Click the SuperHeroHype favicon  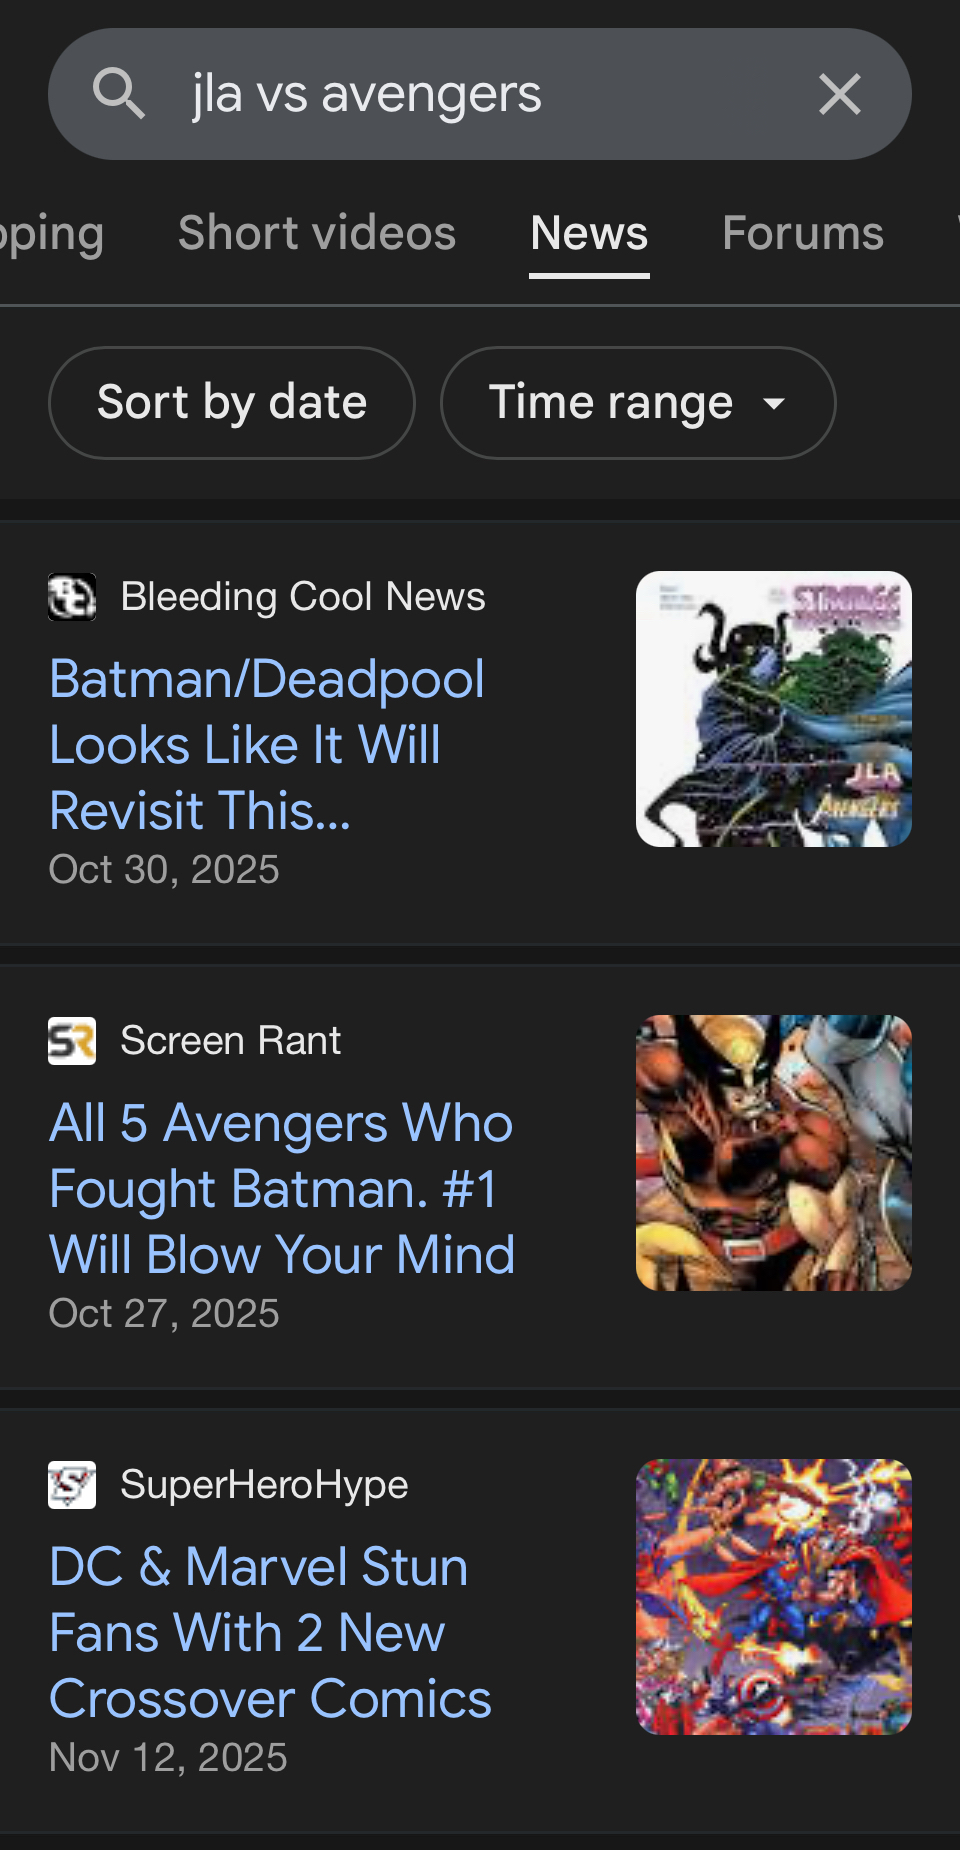(72, 1485)
